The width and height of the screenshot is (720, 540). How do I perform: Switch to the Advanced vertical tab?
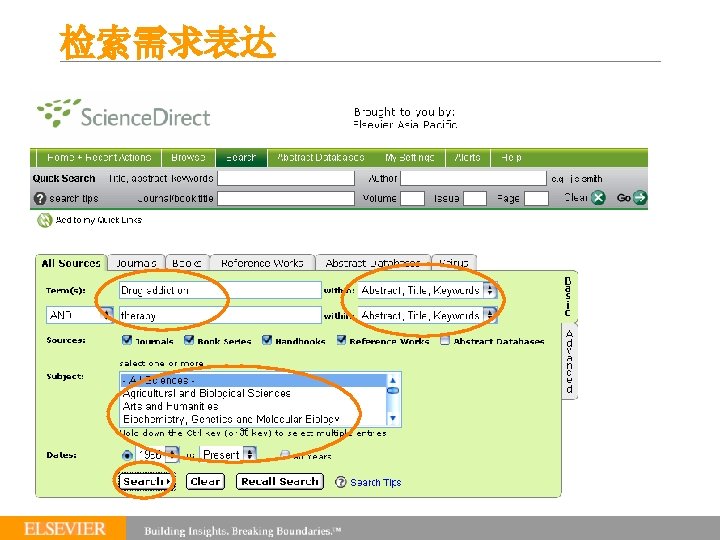[x=569, y=361]
